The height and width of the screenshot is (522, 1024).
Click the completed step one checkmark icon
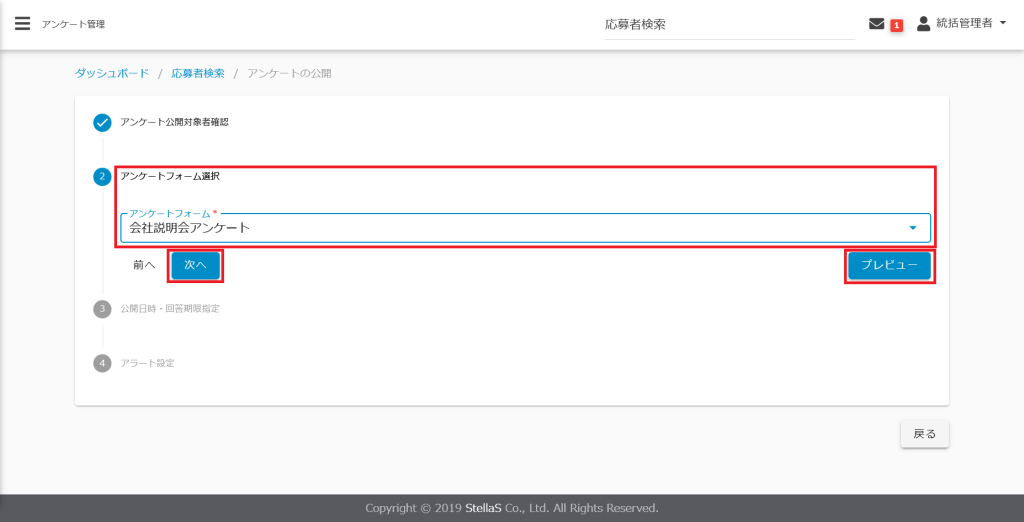point(102,122)
